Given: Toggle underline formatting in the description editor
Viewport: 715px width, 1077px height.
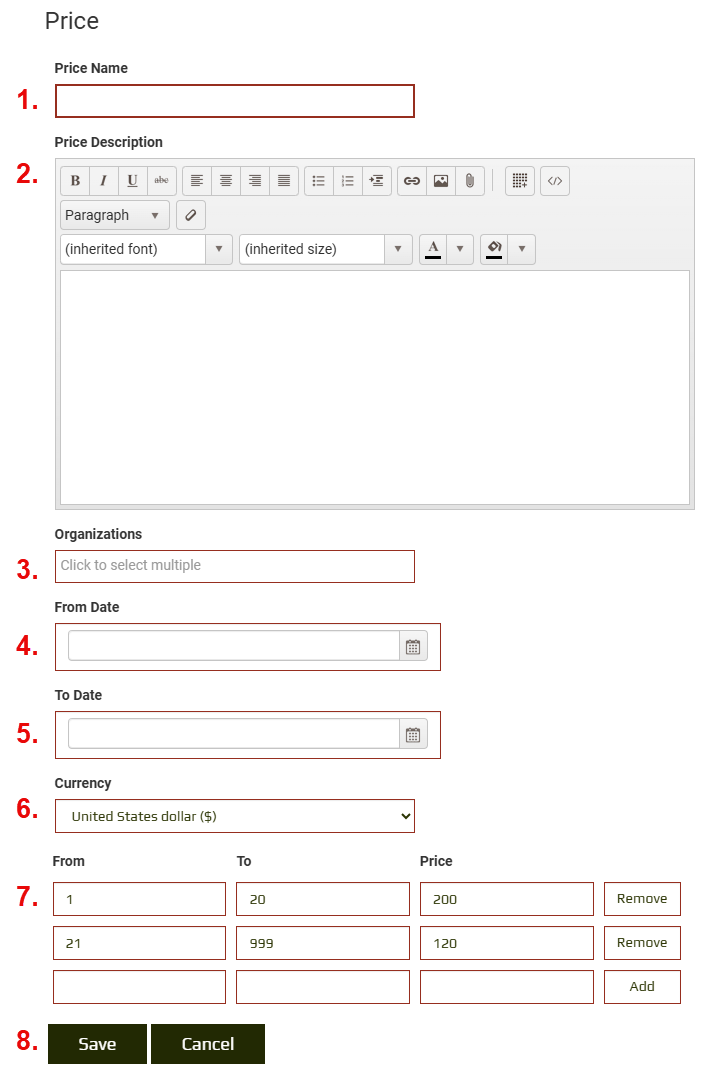Looking at the screenshot, I should [x=132, y=181].
